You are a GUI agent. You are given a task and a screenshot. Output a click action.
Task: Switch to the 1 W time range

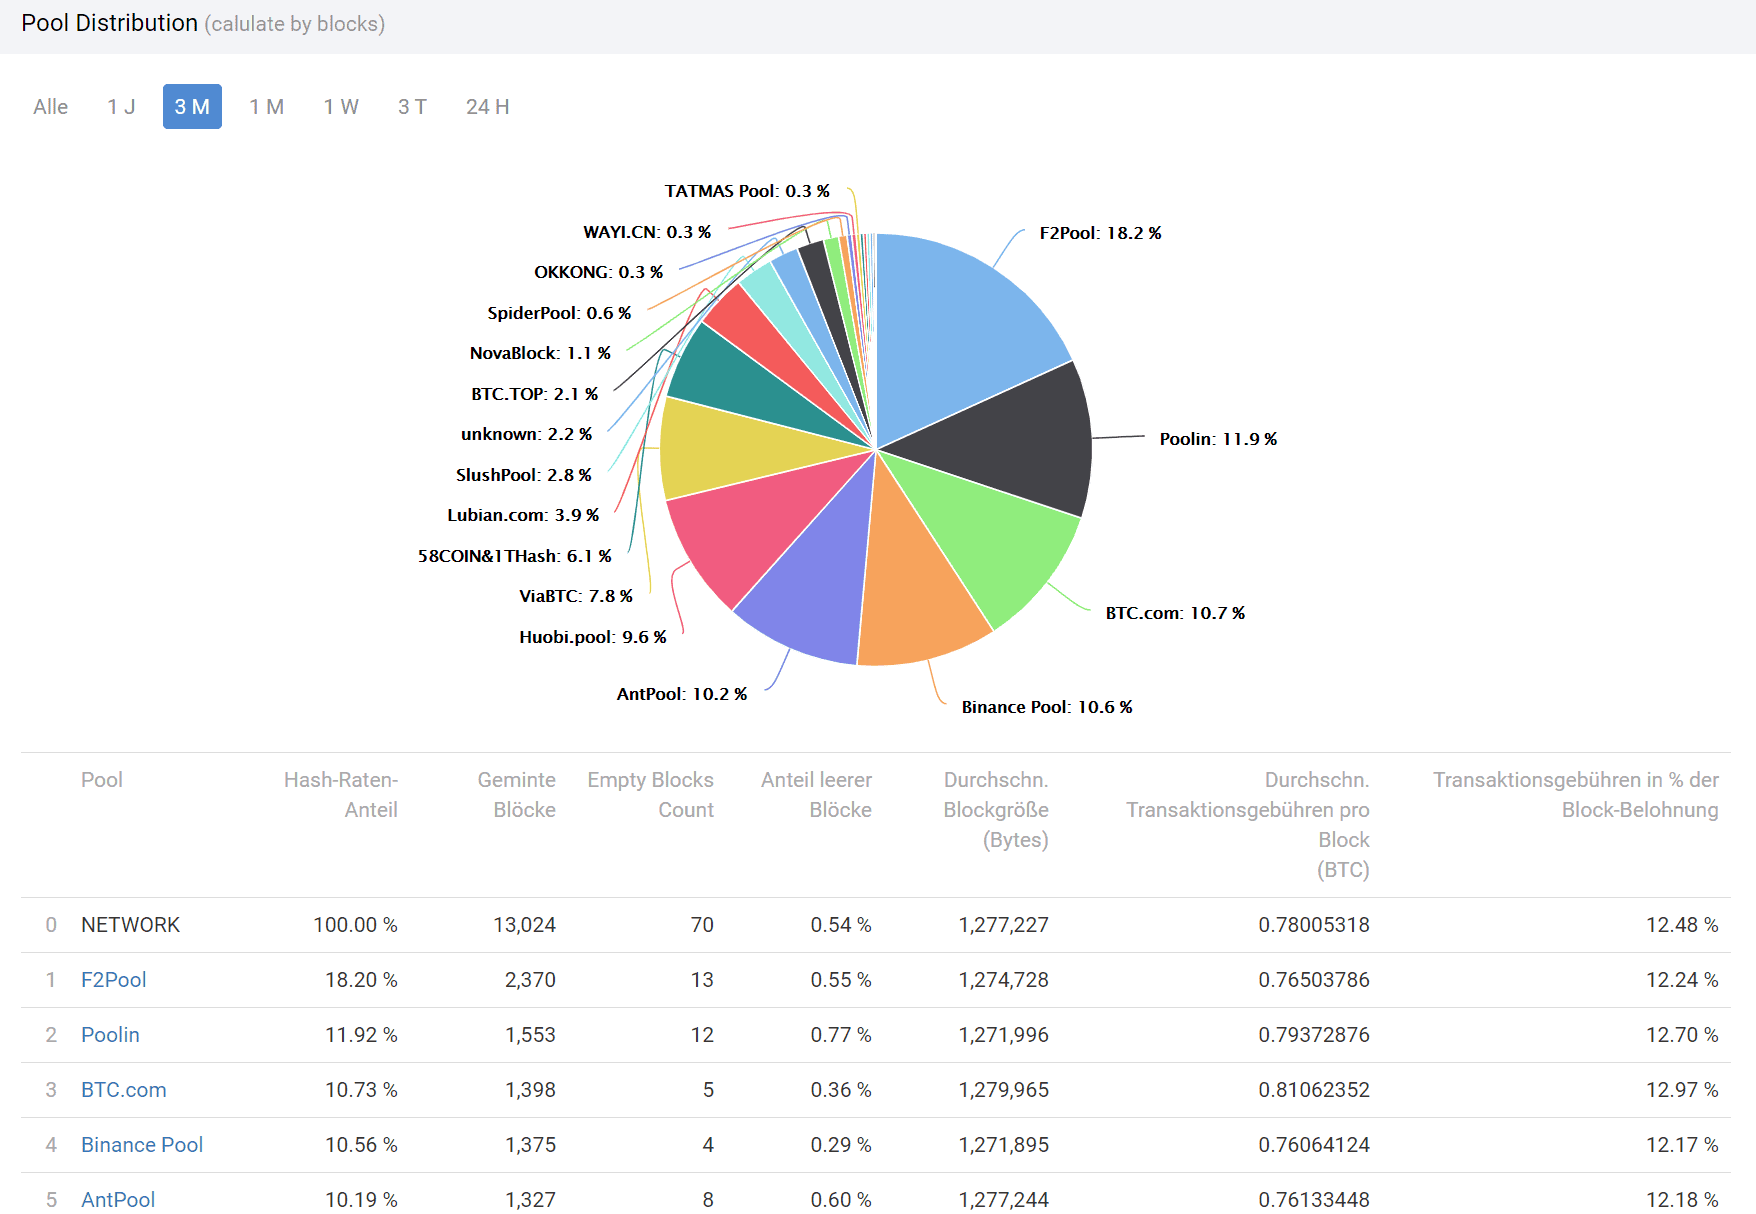[x=341, y=107]
